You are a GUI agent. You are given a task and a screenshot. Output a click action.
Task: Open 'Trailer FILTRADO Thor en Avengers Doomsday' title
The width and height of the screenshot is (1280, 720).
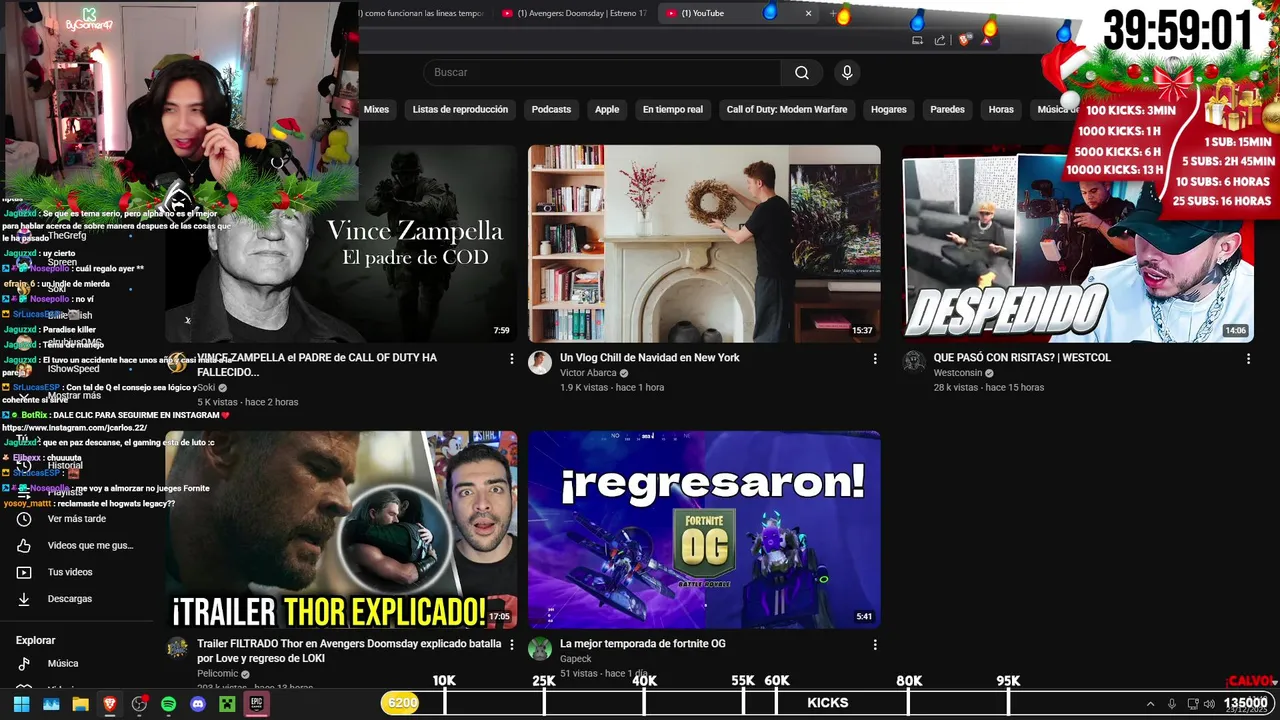(x=349, y=651)
